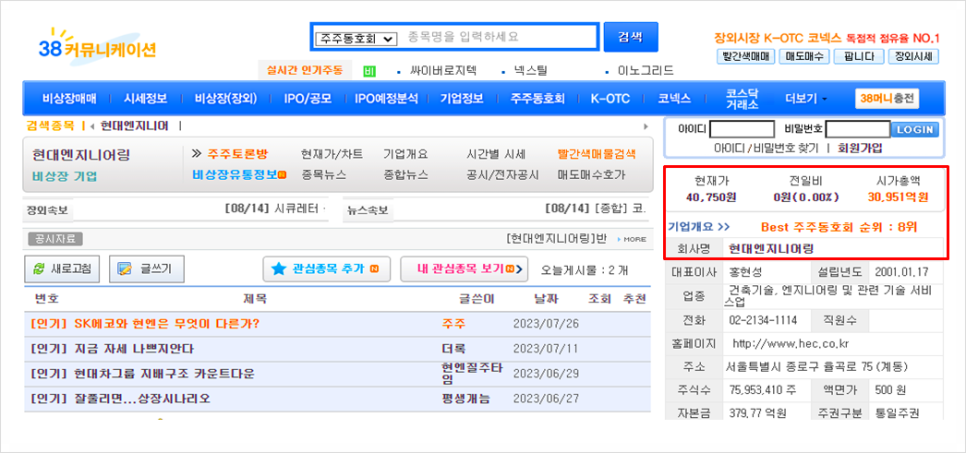The width and height of the screenshot is (966, 453).
Task: Open the 뉴스속보 [종합] headline
Action: 596,208
